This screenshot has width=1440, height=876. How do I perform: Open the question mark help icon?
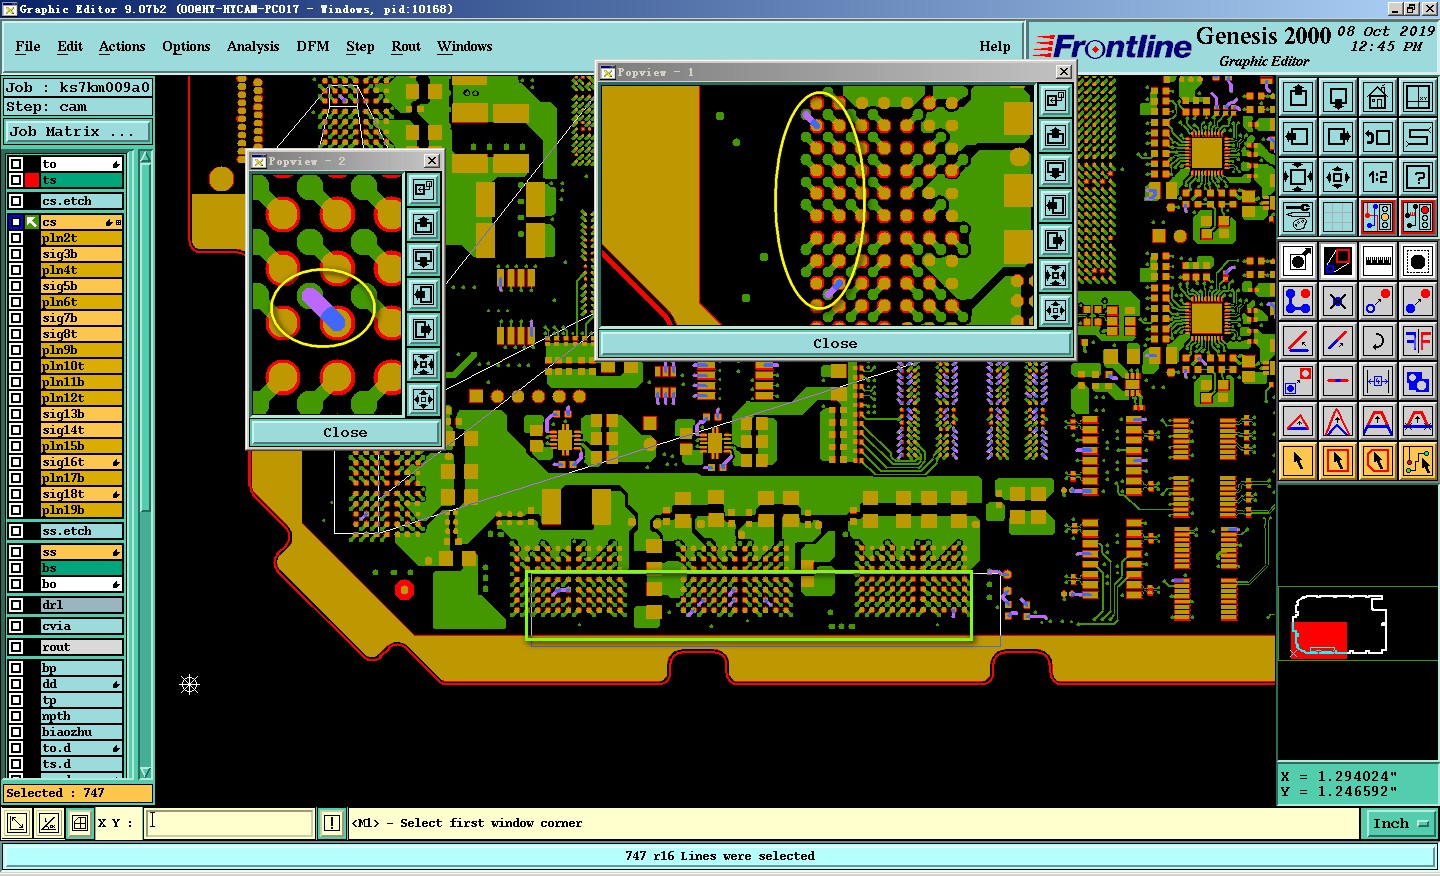pyautogui.click(x=1418, y=178)
